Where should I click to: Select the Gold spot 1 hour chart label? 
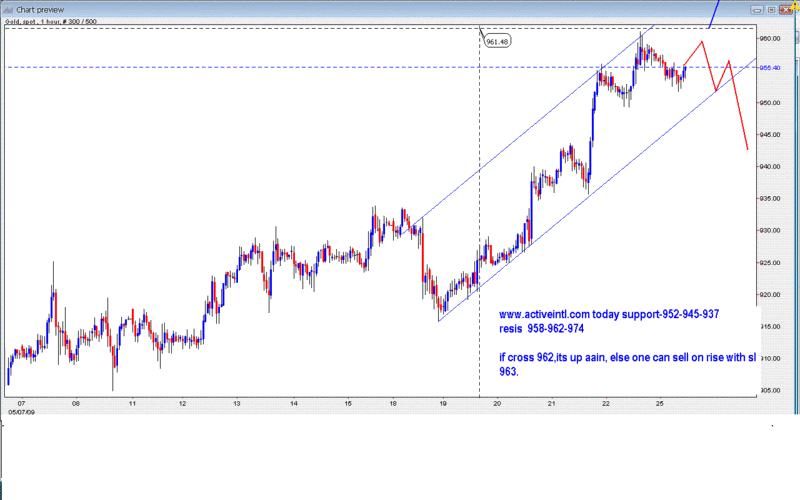pos(51,21)
